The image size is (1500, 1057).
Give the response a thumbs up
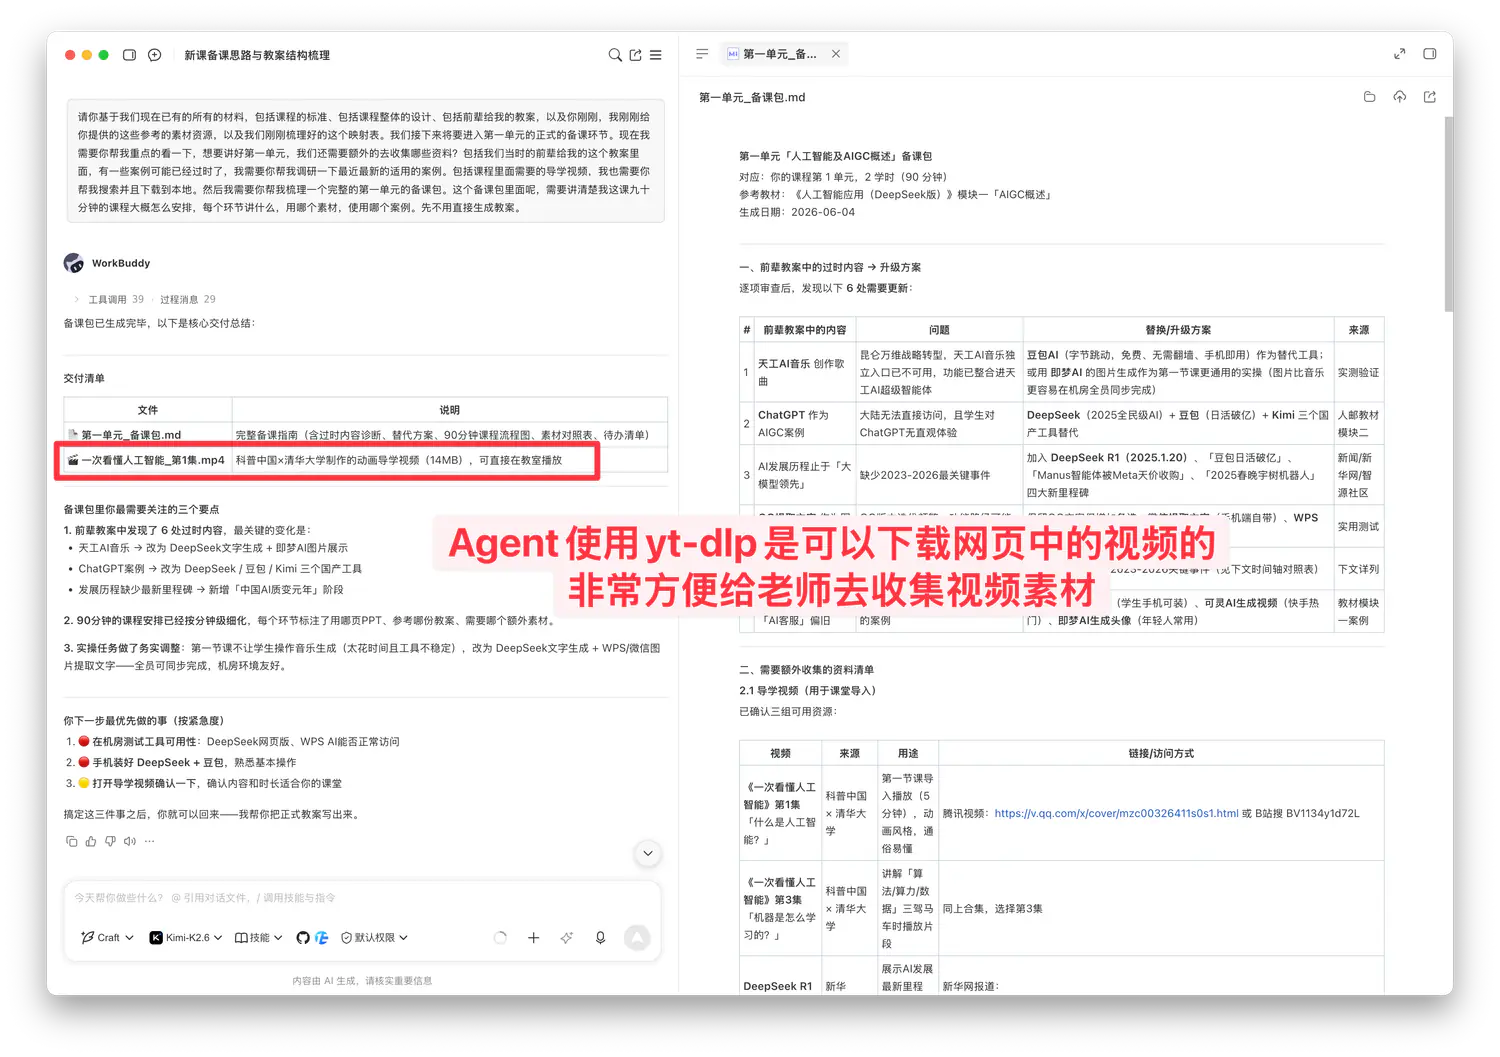[91, 841]
